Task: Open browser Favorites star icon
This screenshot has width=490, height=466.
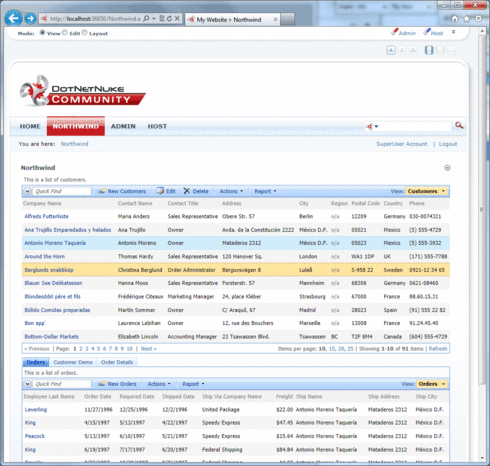Action: [x=466, y=19]
